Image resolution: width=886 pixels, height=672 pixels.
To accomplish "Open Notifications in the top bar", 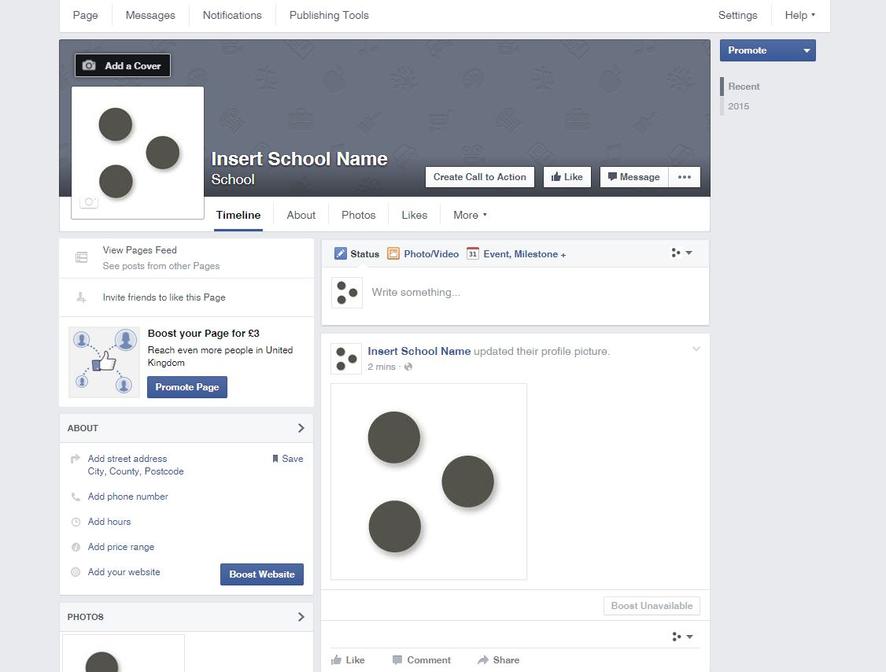I will 232,15.
